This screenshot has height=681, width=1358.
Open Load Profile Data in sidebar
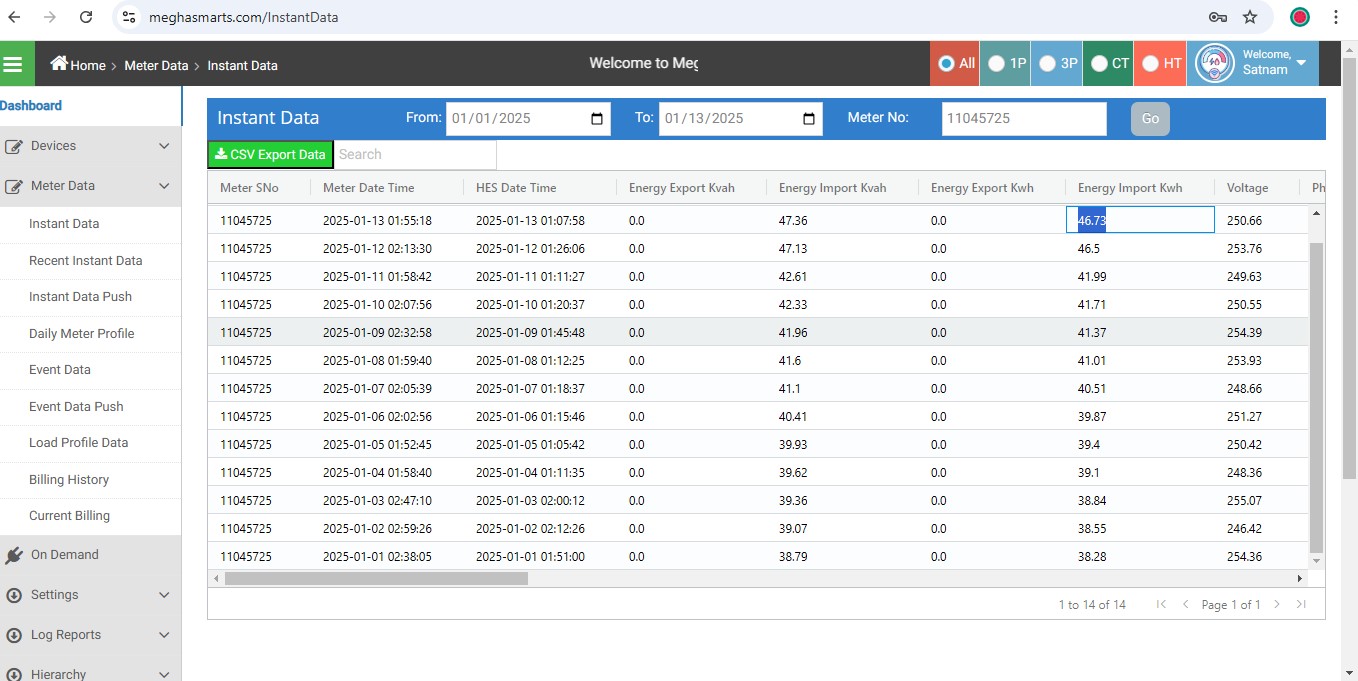[79, 443]
